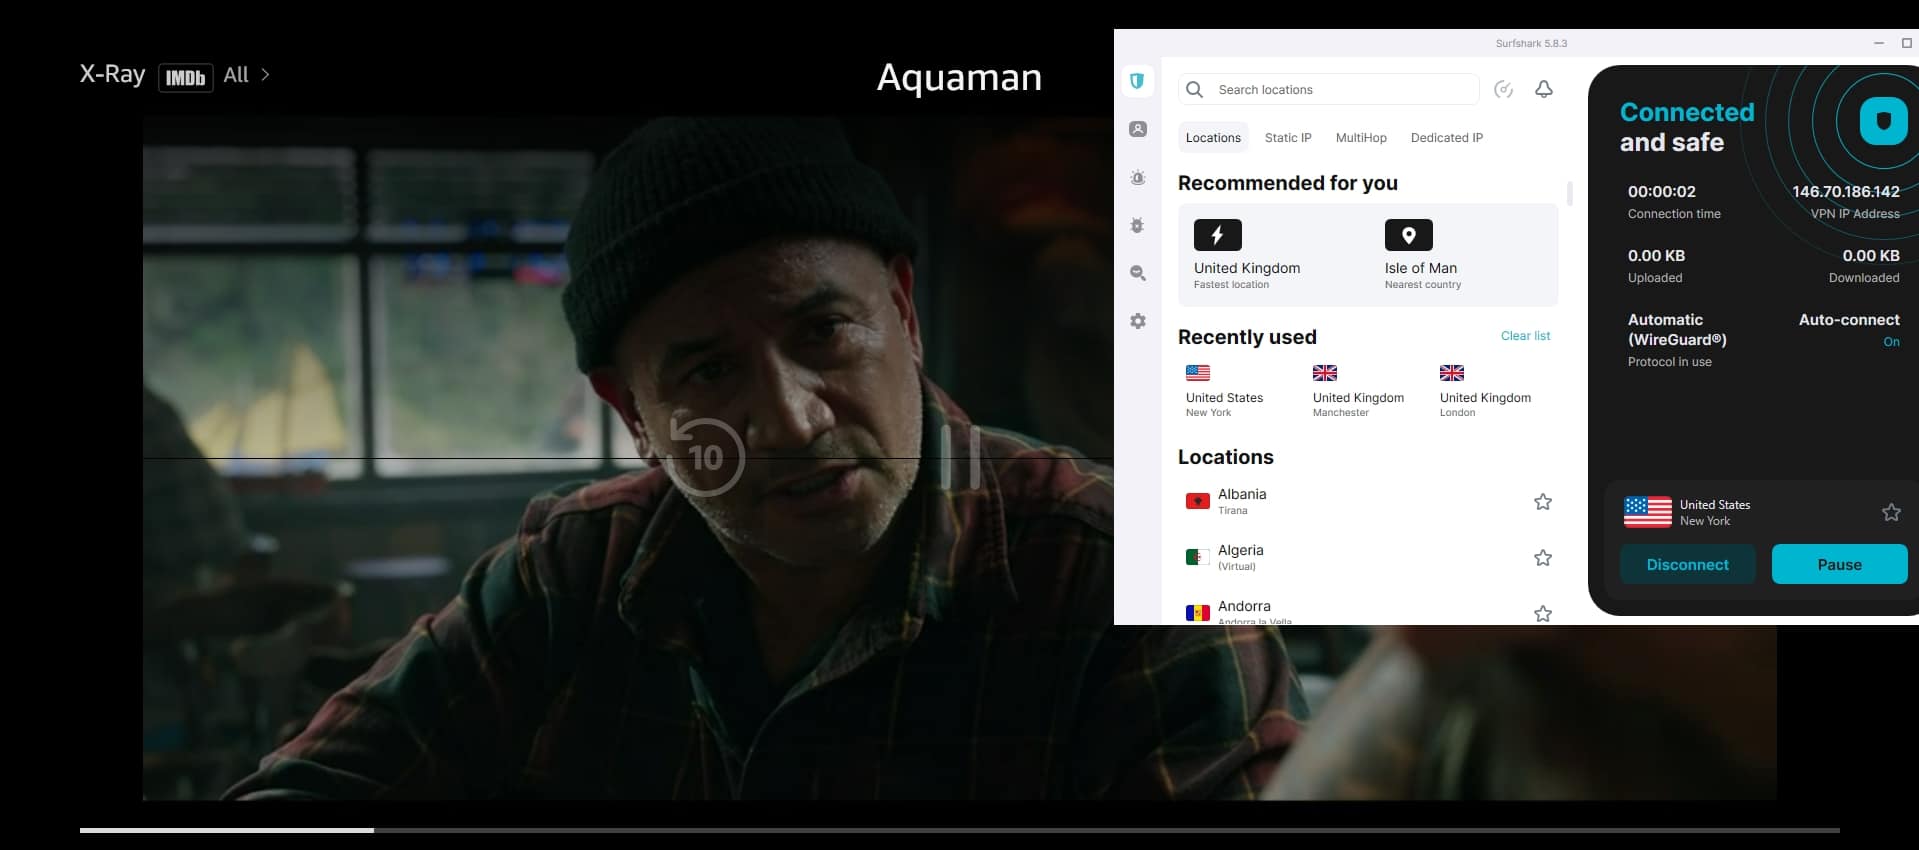Click the Automatic (WireGuard®) protocol text
1919x850 pixels.
pos(1677,330)
